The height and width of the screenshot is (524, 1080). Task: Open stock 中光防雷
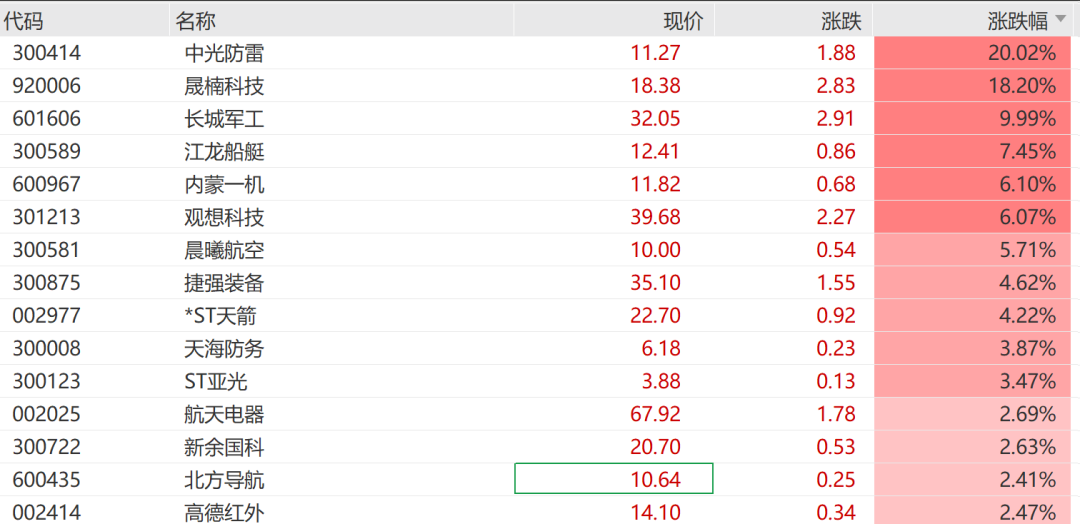point(225,53)
